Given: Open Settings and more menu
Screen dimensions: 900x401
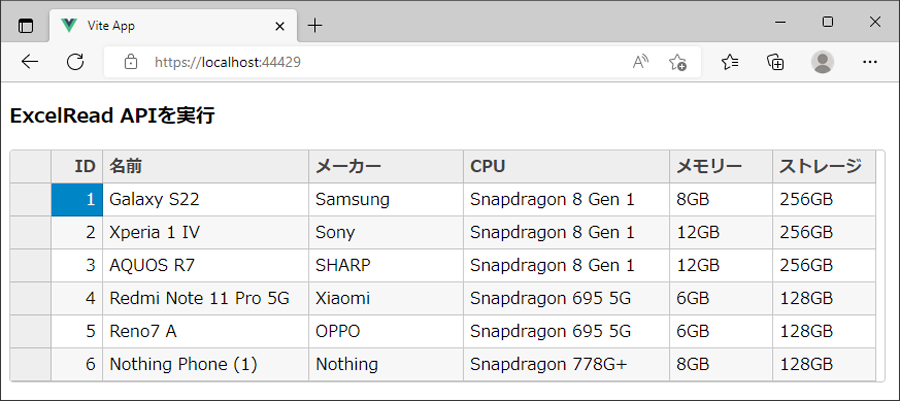Looking at the screenshot, I should pos(870,62).
